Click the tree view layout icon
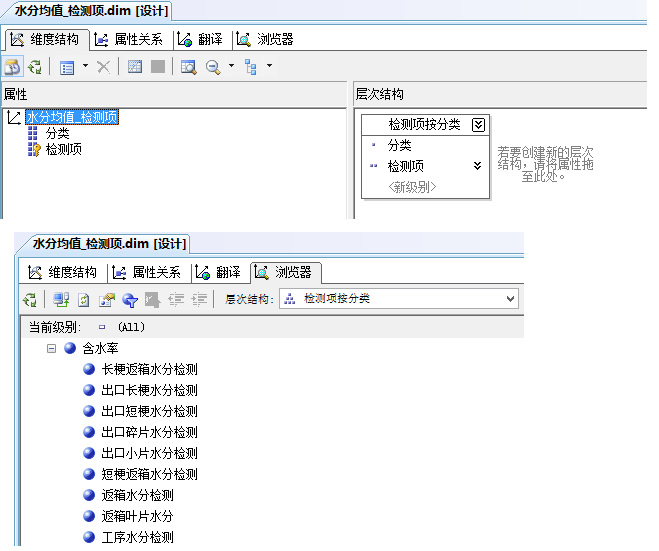659x551 pixels. point(251,67)
